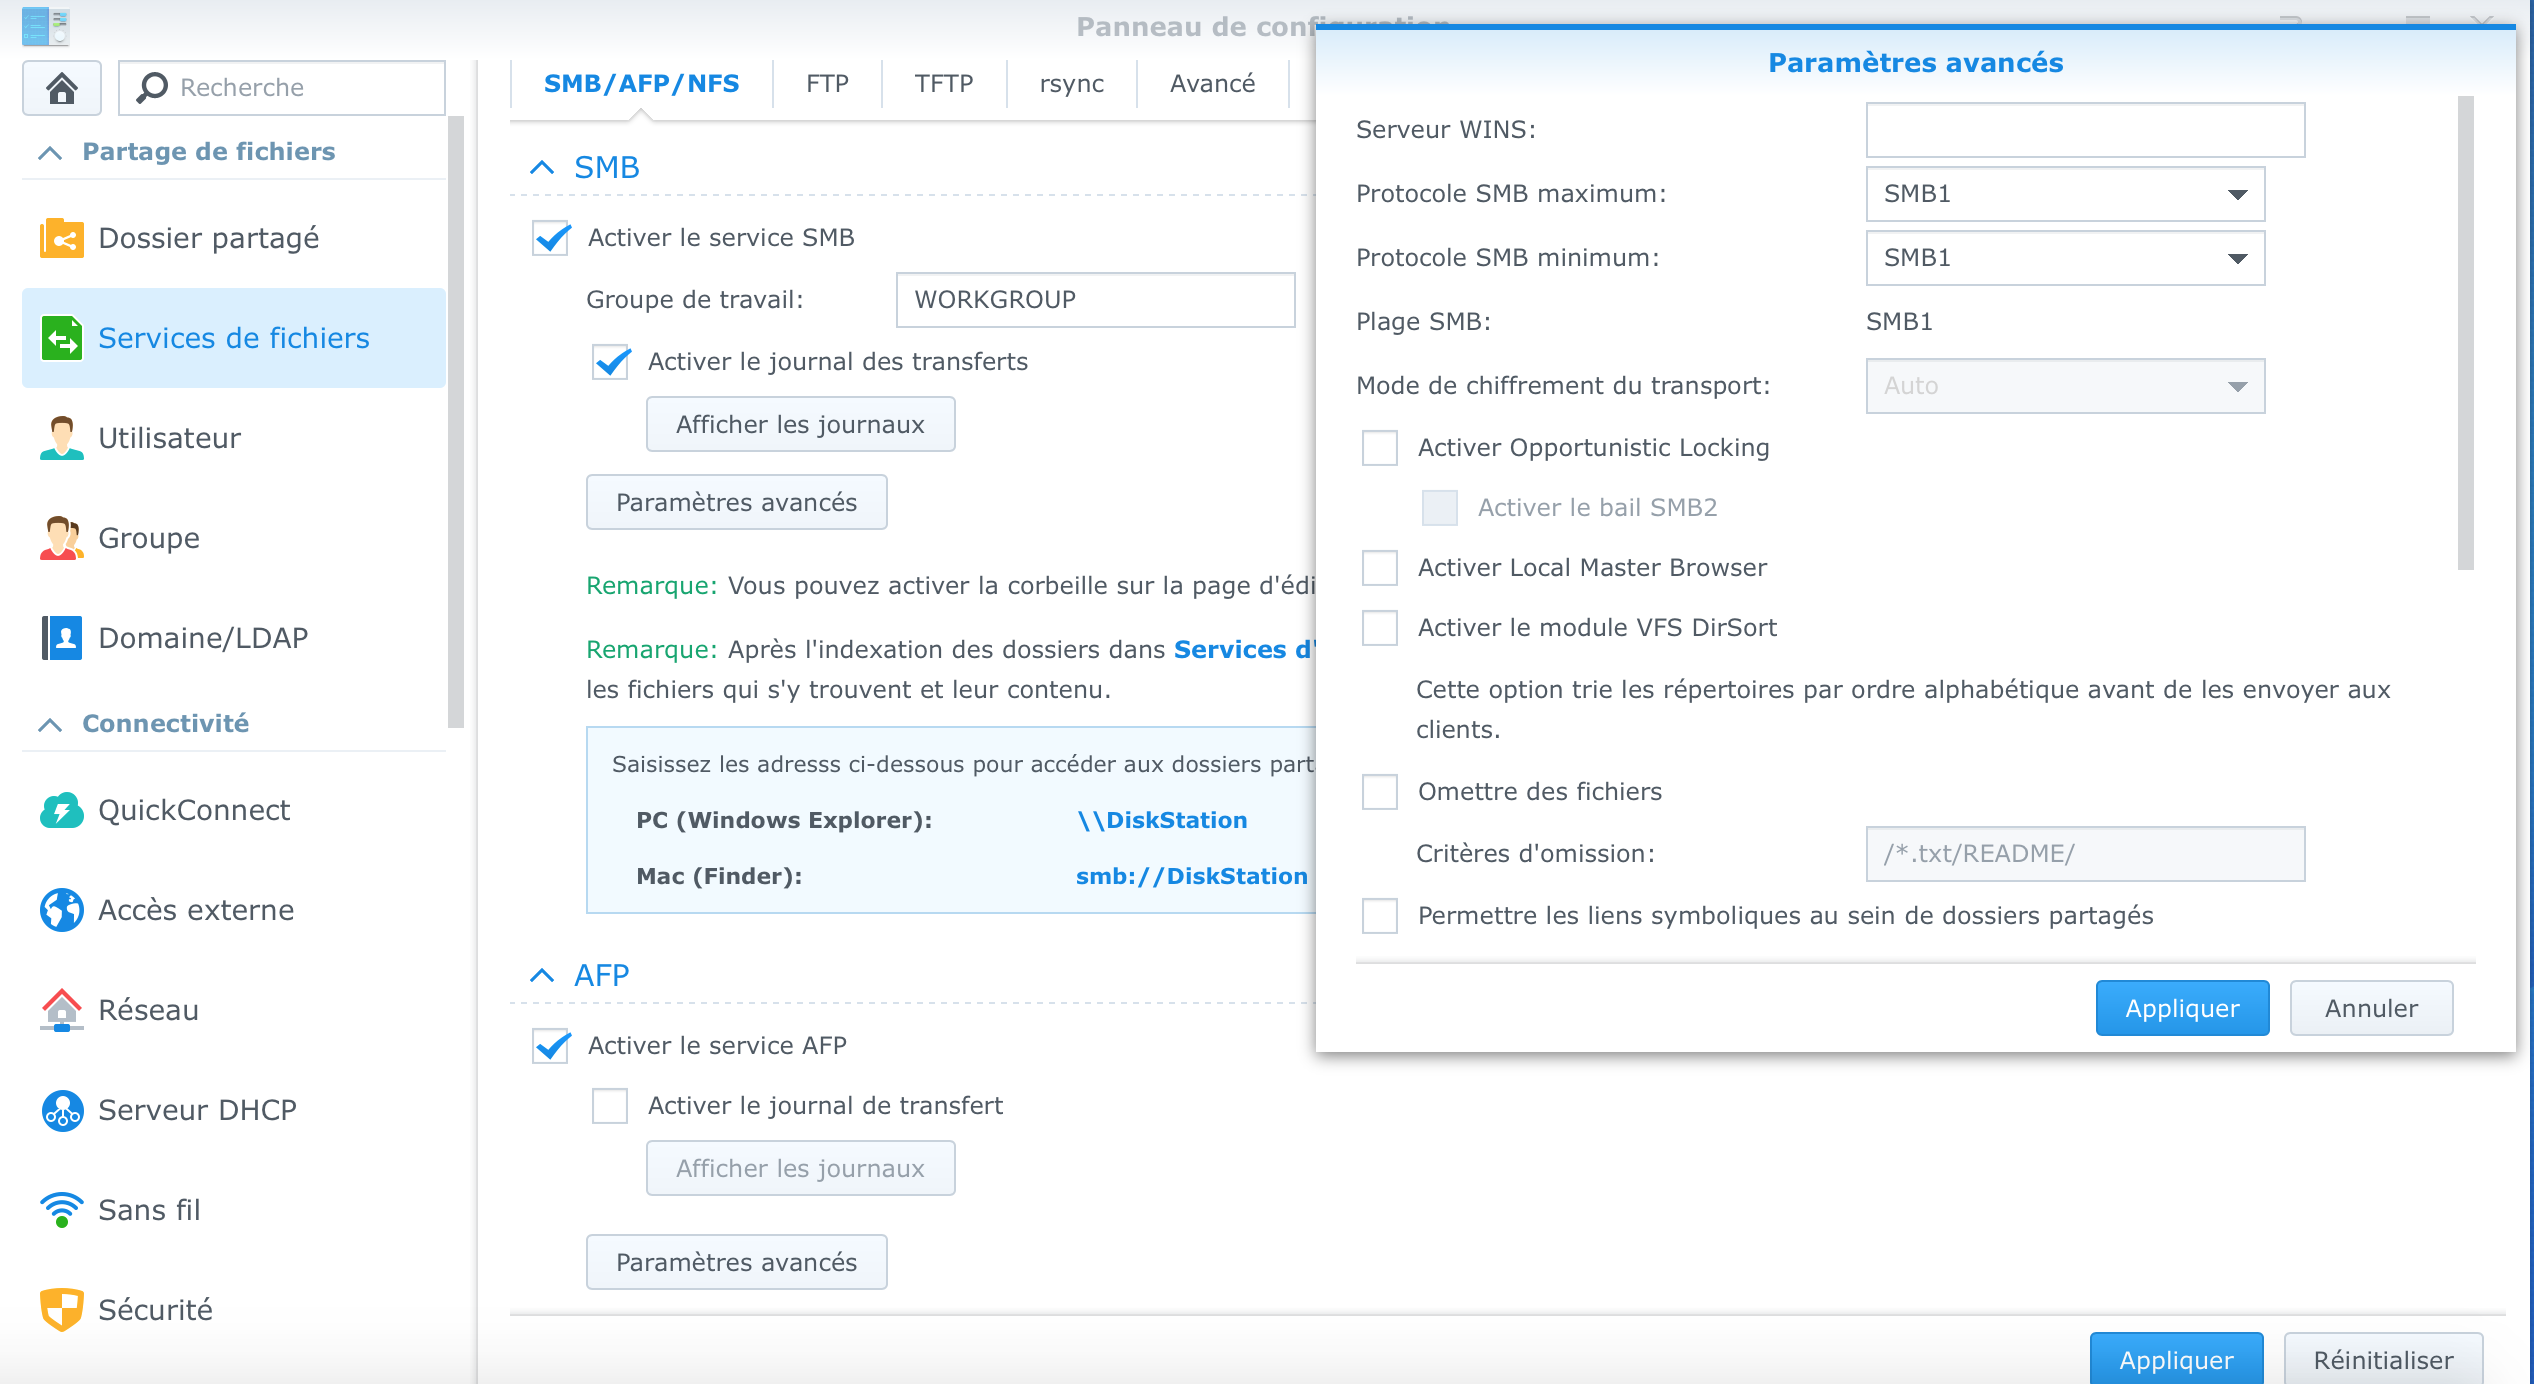The width and height of the screenshot is (2534, 1384).
Task: Click Afficher les journaux under SMB
Action: pos(800,425)
